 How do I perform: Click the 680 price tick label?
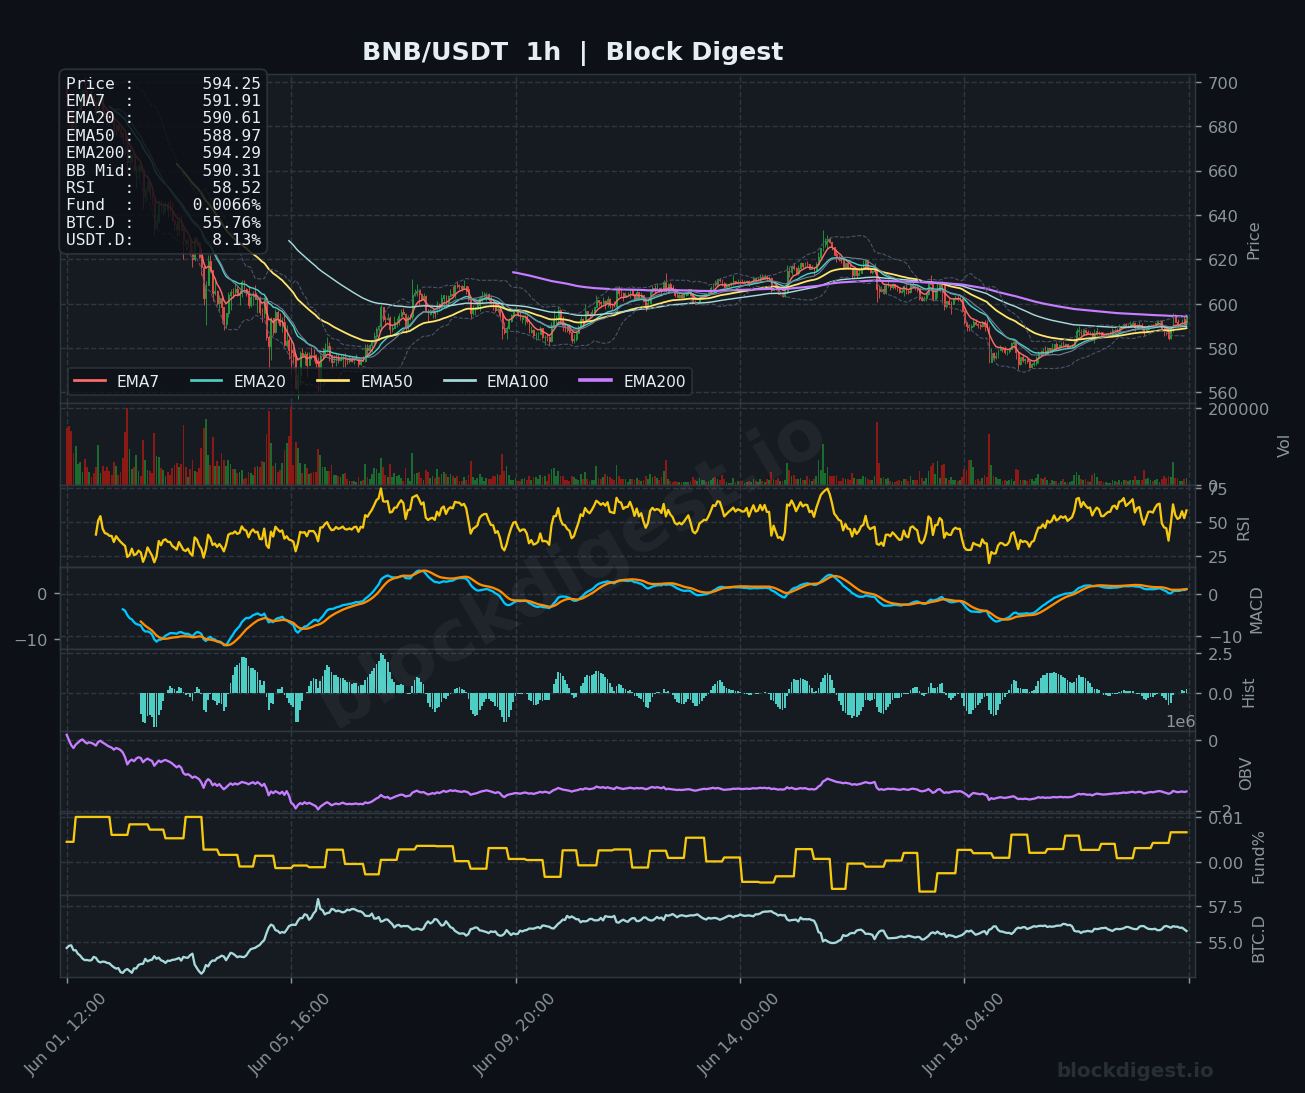(1223, 127)
